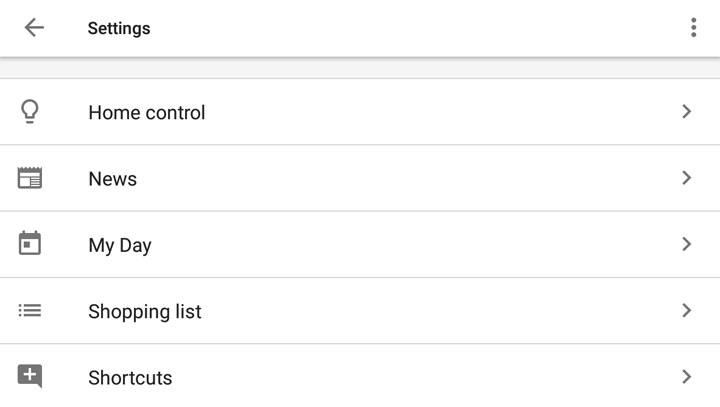Screen dimensions: 720x407
Task: Click the Shopping list bullet-list icon
Action: point(30,311)
